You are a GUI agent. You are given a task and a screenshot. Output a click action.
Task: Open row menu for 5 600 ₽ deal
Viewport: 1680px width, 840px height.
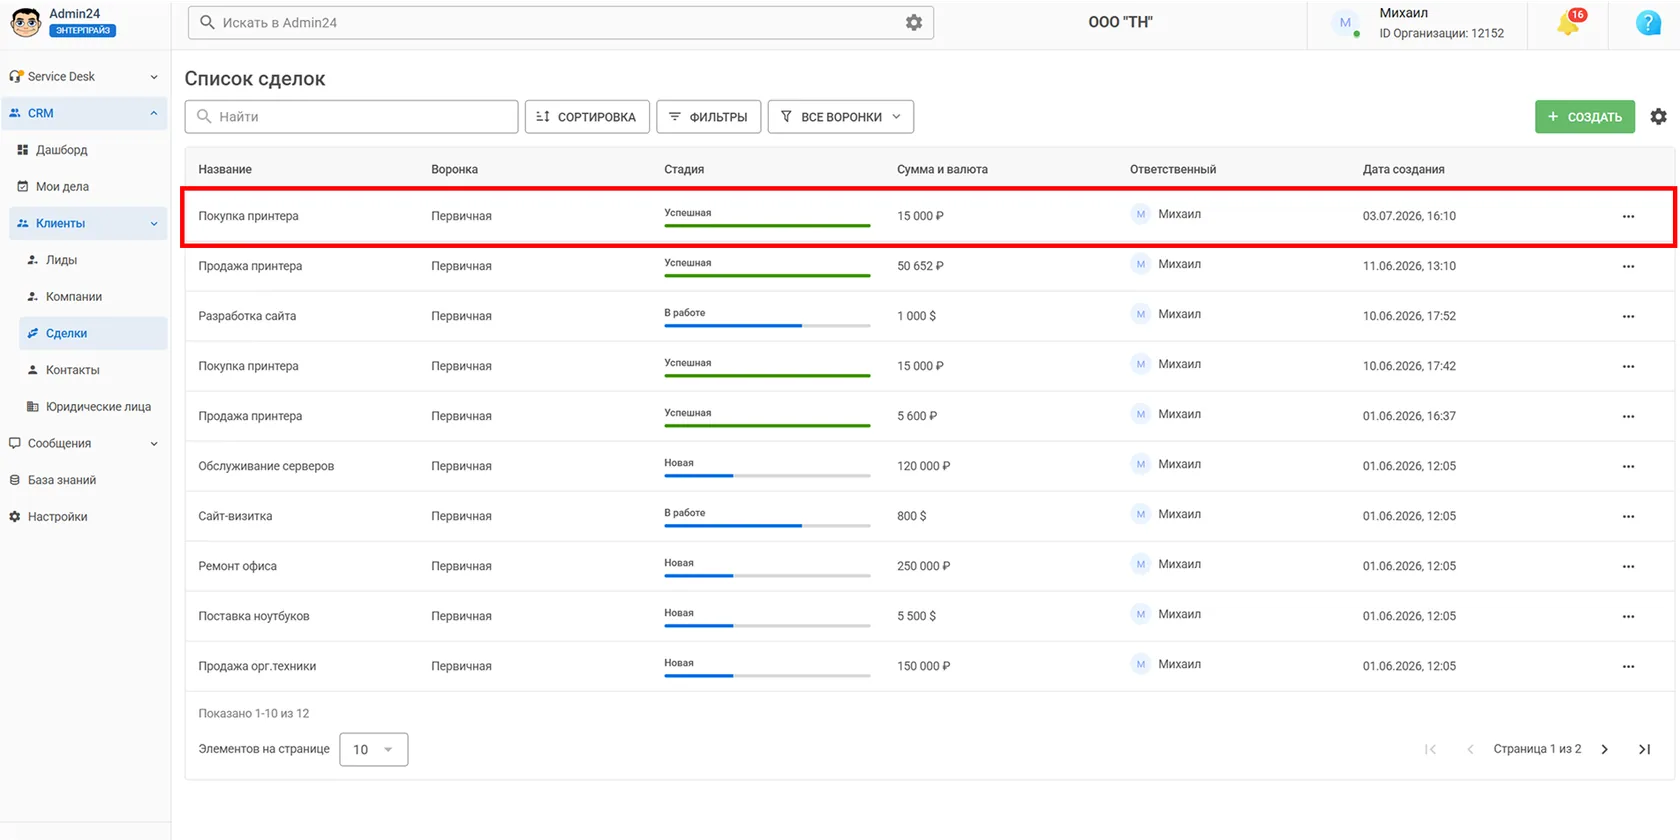pyautogui.click(x=1628, y=416)
